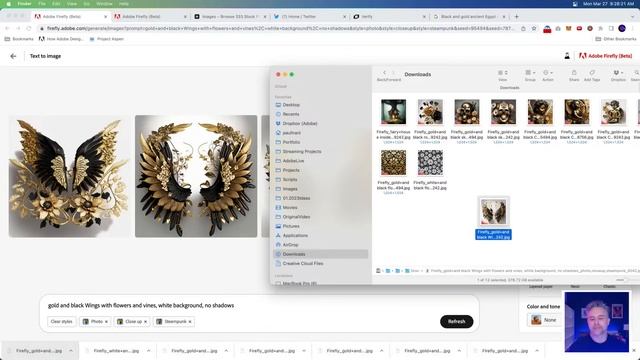Open the Apple menu icon
The image size is (640, 360).
pos(9,4)
